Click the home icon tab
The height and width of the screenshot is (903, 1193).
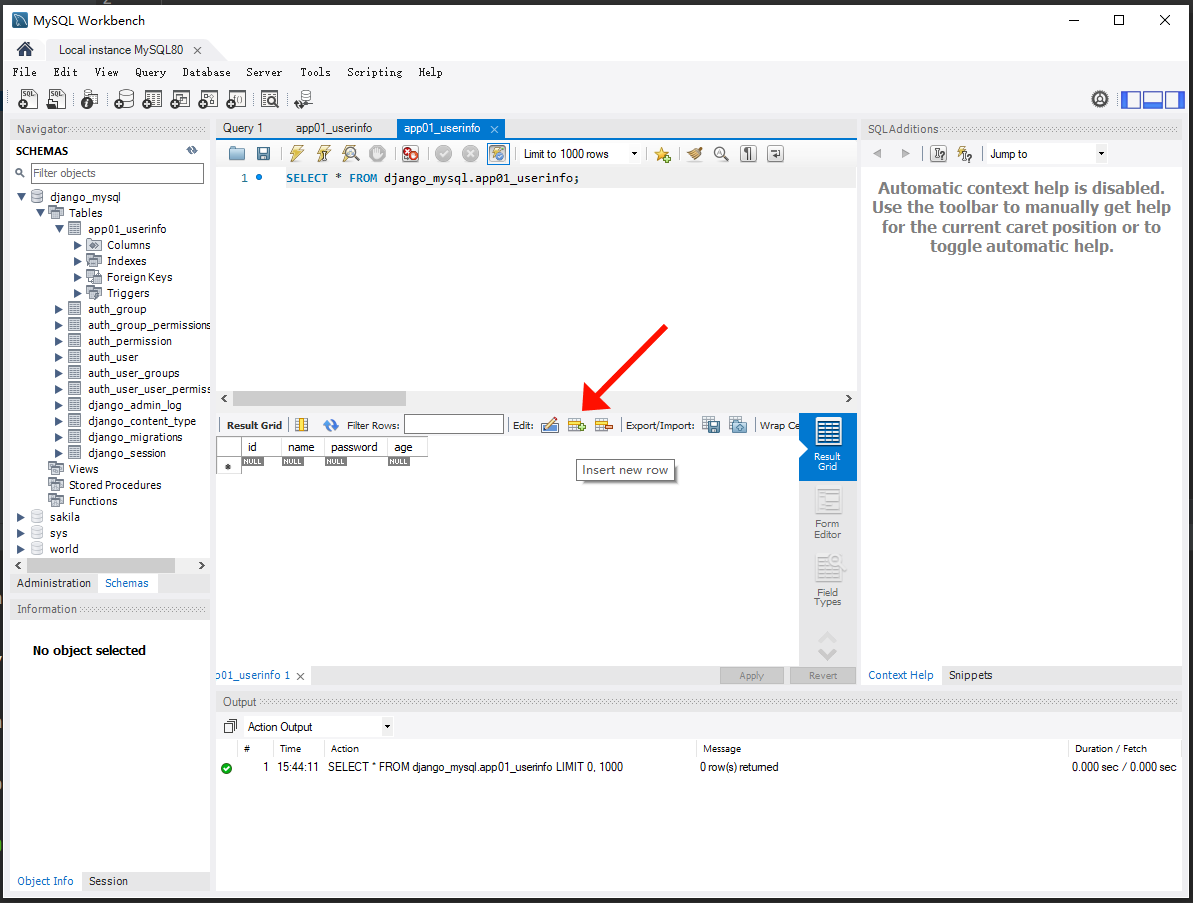click(x=24, y=49)
